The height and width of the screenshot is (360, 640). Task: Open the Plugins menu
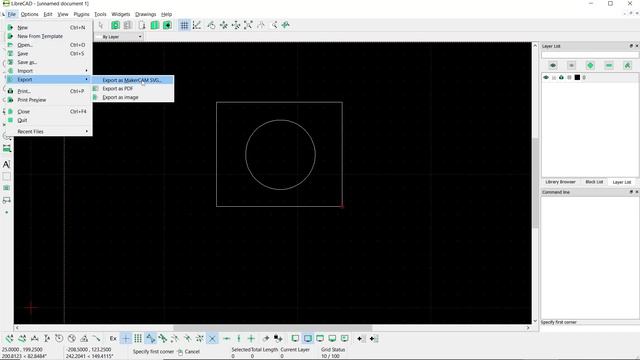81,14
